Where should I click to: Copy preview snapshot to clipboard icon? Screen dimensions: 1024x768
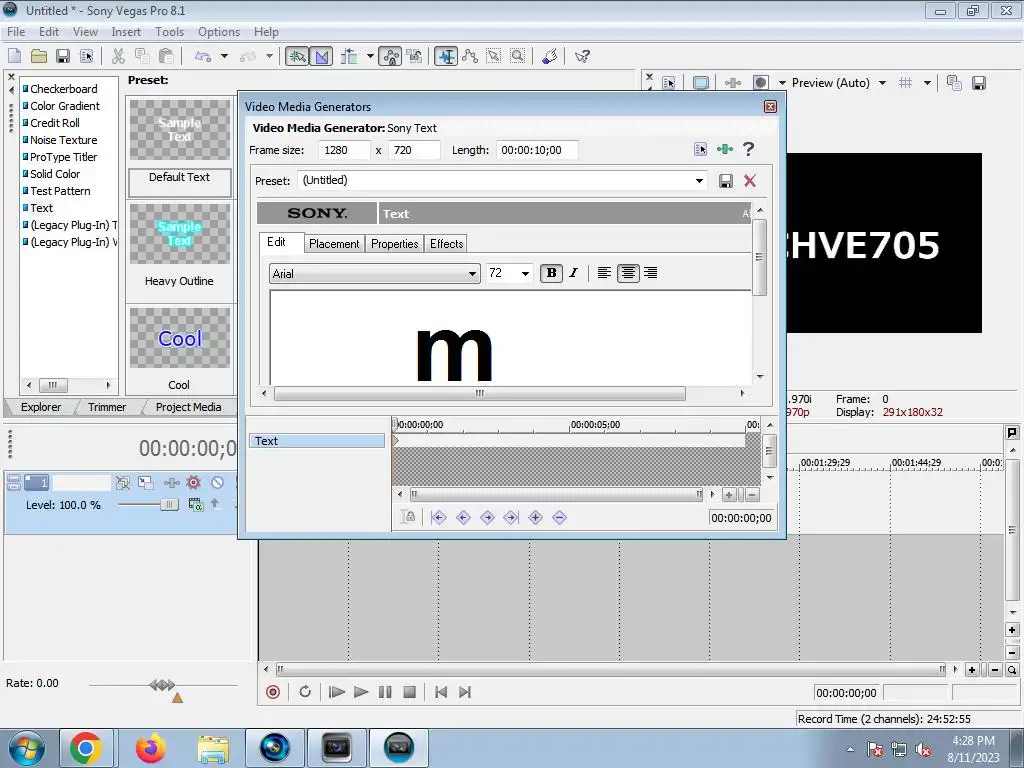coord(954,83)
